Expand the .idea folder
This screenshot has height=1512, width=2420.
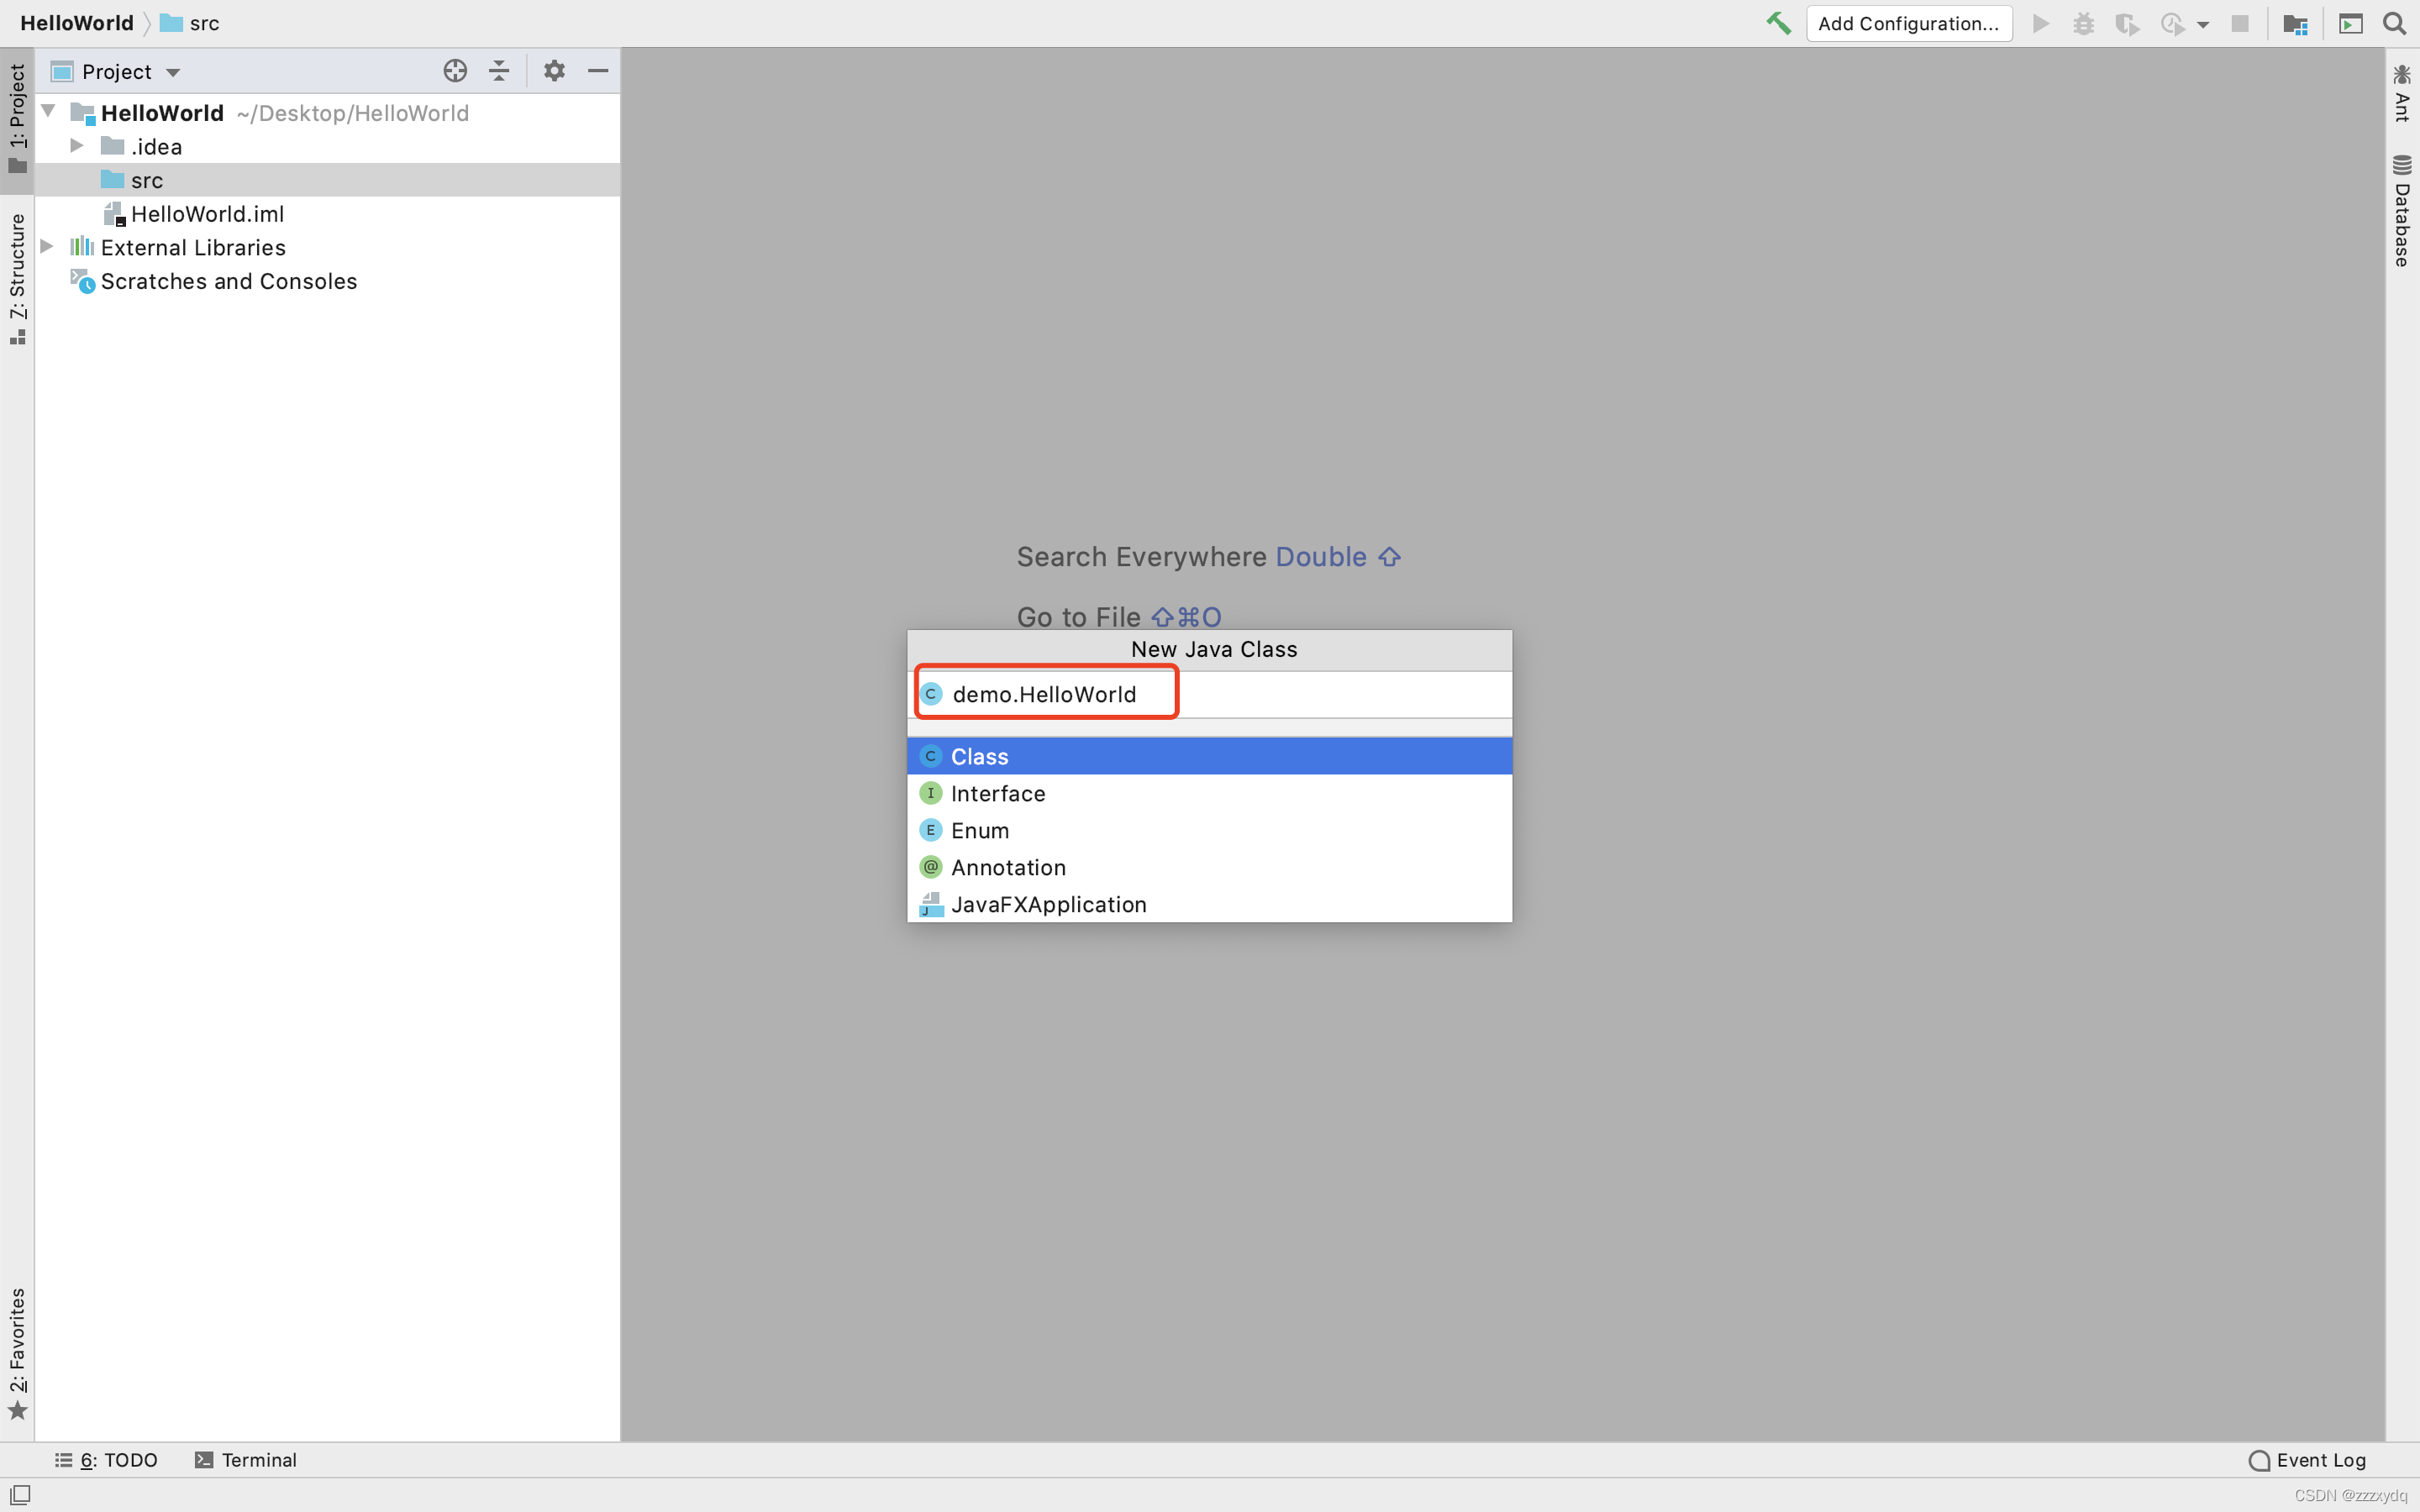pyautogui.click(x=78, y=146)
